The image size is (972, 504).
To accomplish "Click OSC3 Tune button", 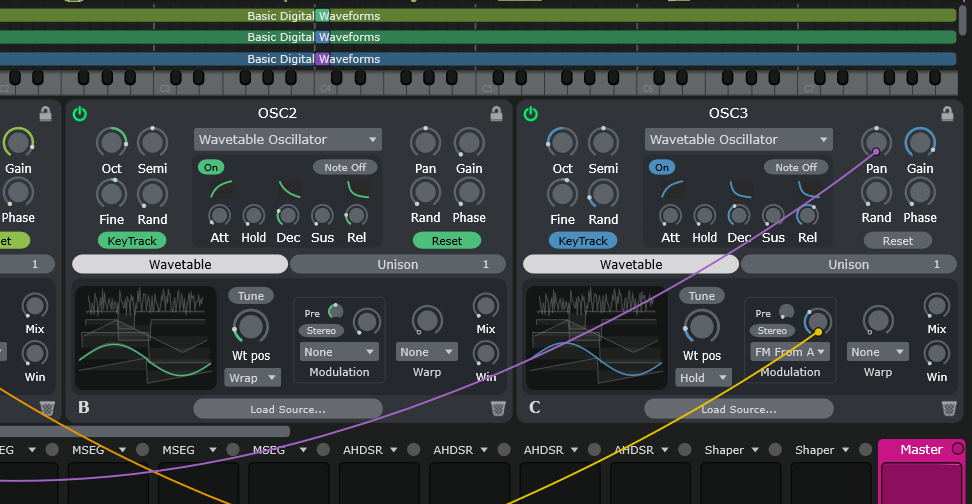I will (x=702, y=296).
